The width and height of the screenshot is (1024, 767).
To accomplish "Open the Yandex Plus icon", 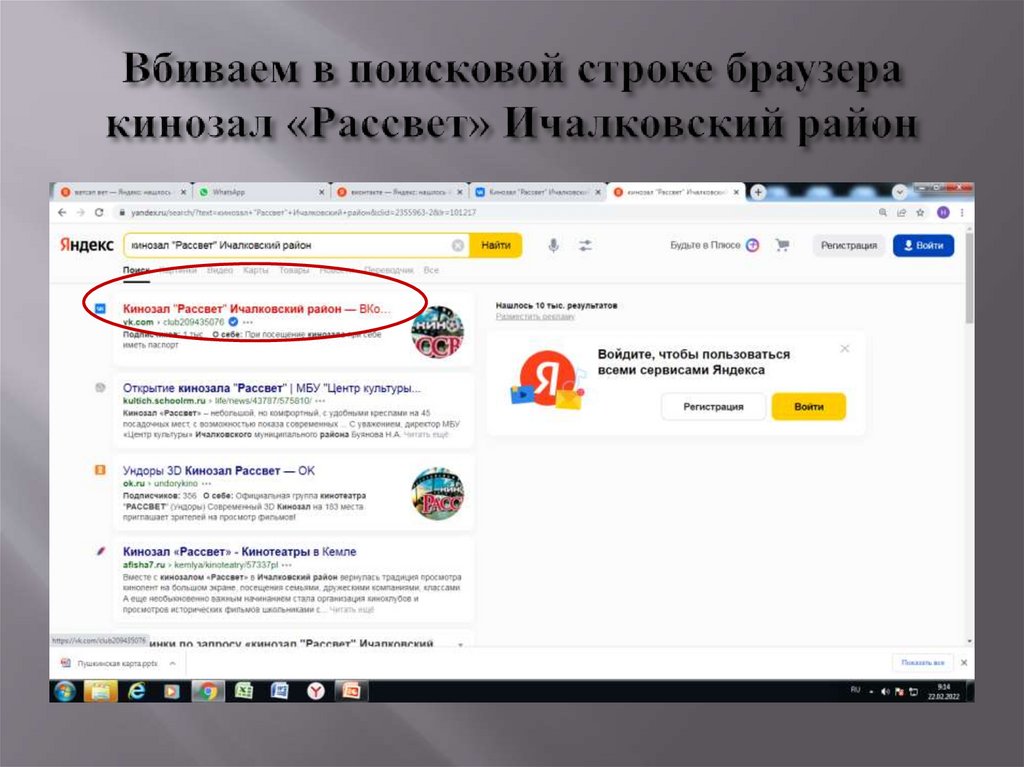I will pyautogui.click(x=753, y=246).
